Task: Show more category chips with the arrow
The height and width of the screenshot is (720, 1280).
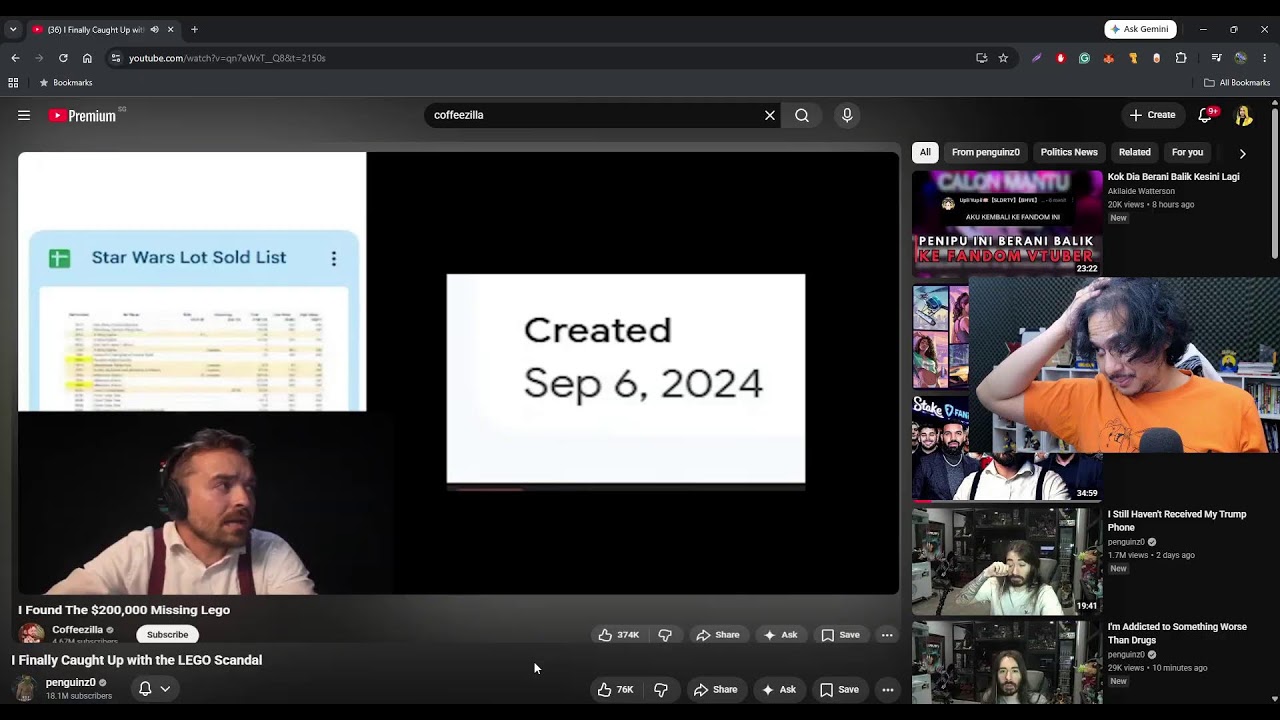Action: 1242,153
